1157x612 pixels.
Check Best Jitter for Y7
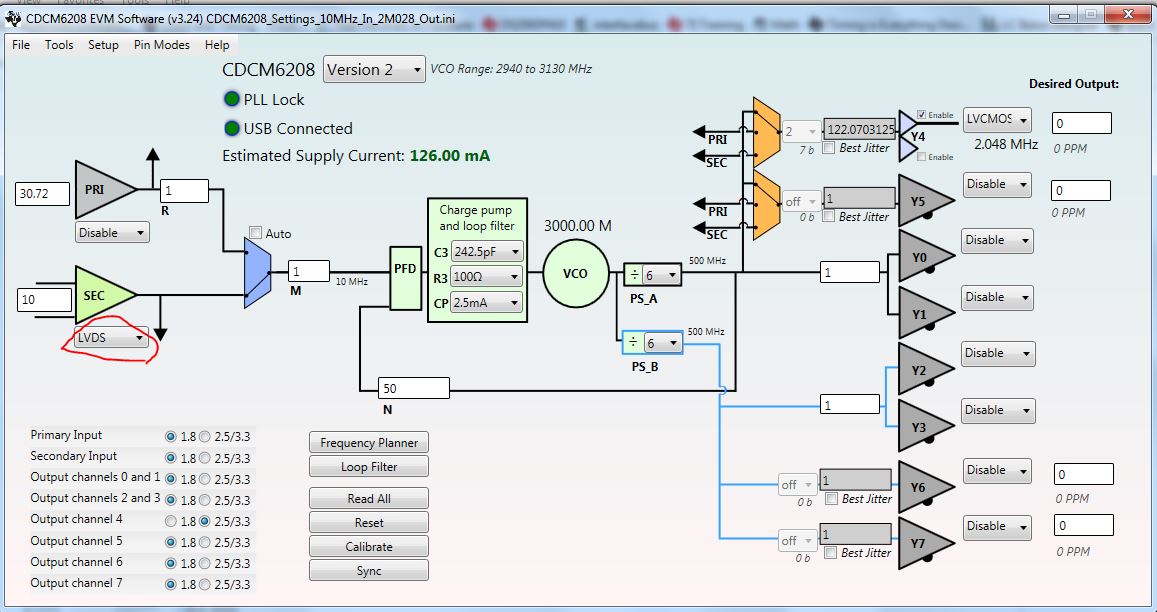tap(831, 553)
